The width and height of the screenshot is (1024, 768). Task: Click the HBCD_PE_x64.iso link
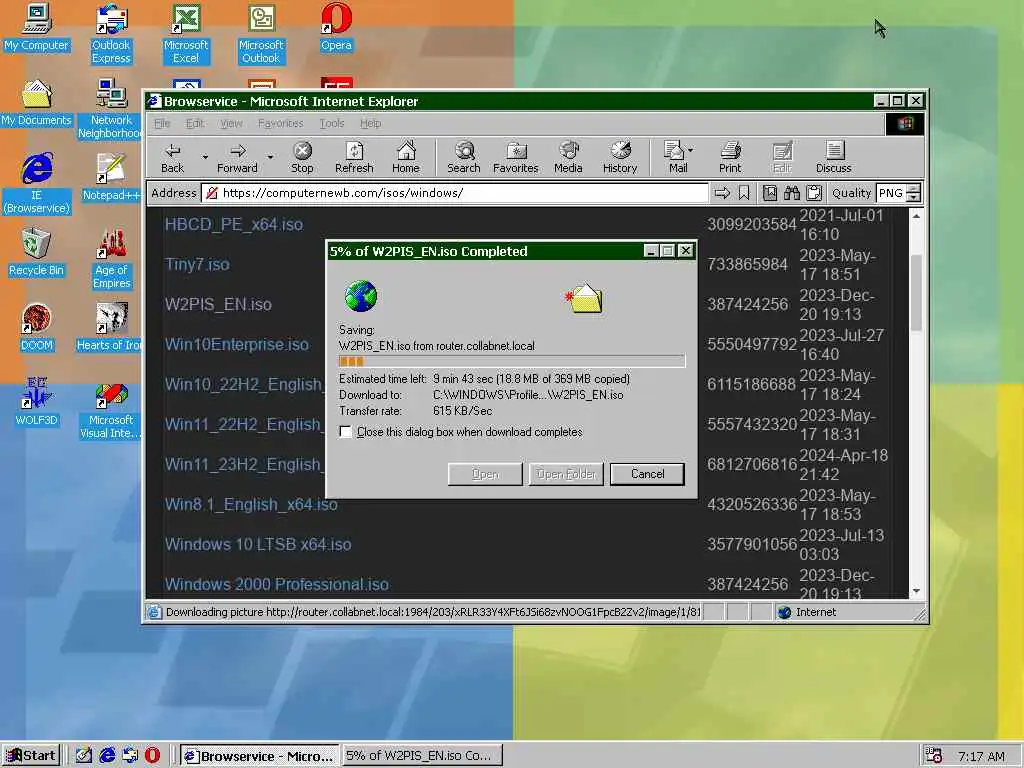234,225
